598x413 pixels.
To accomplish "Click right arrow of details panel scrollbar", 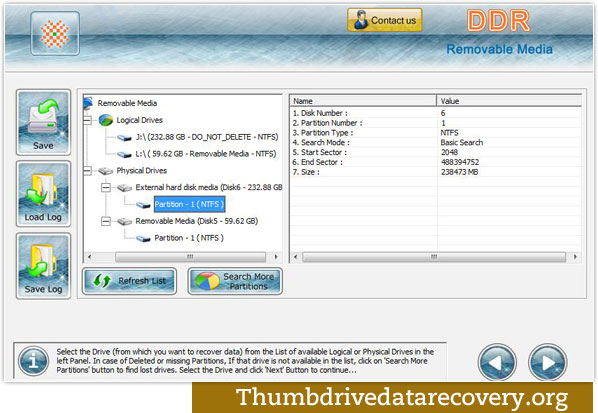I will pyautogui.click(x=575, y=257).
